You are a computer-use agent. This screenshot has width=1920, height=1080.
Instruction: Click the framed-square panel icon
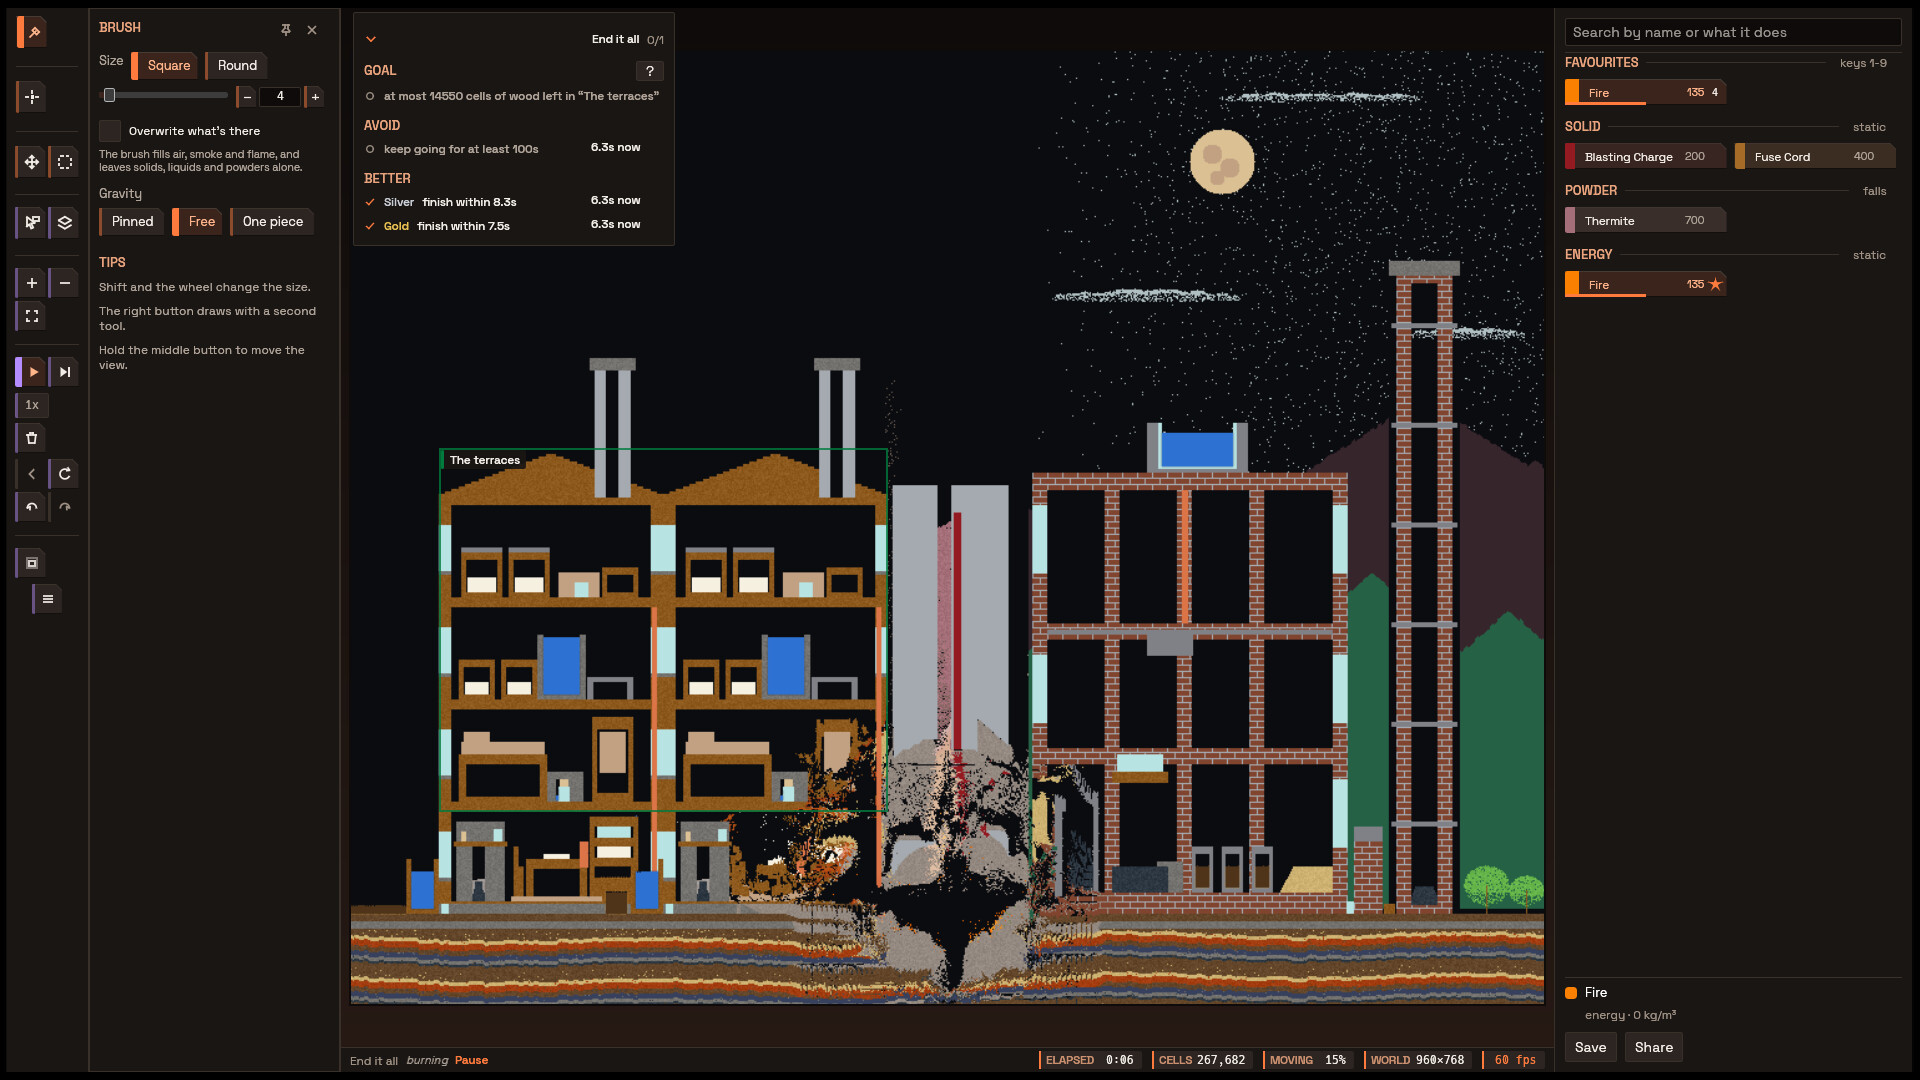click(x=32, y=563)
